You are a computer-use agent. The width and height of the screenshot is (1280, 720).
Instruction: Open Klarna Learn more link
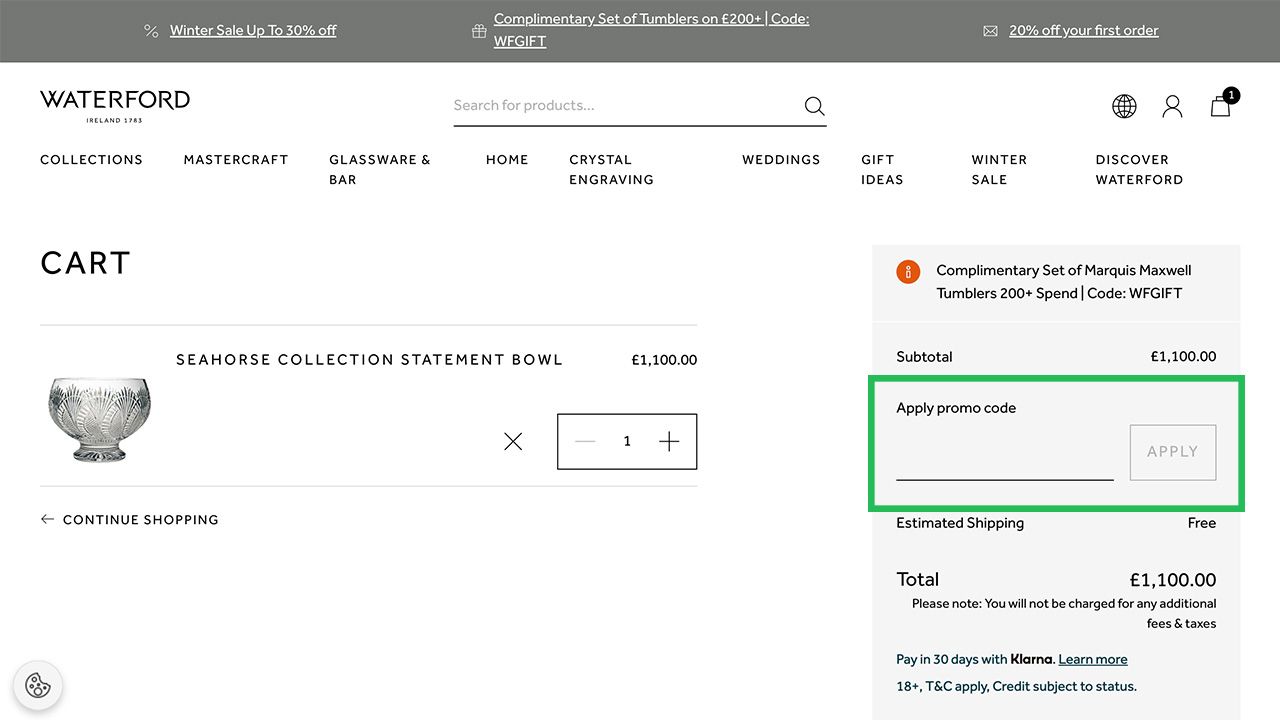(x=1092, y=660)
